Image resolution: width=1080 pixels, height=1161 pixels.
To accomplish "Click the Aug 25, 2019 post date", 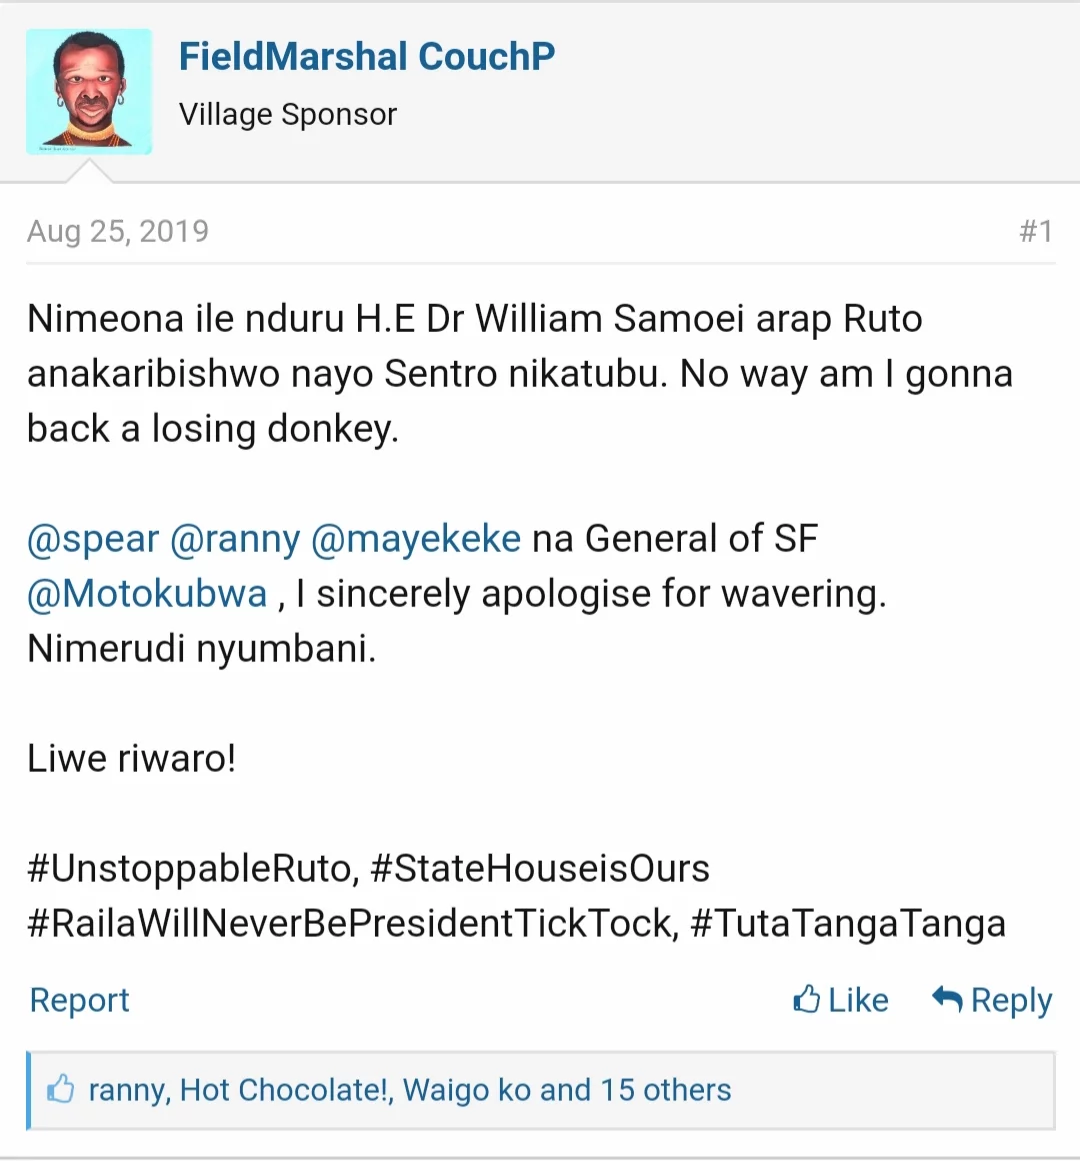I will 118,231.
